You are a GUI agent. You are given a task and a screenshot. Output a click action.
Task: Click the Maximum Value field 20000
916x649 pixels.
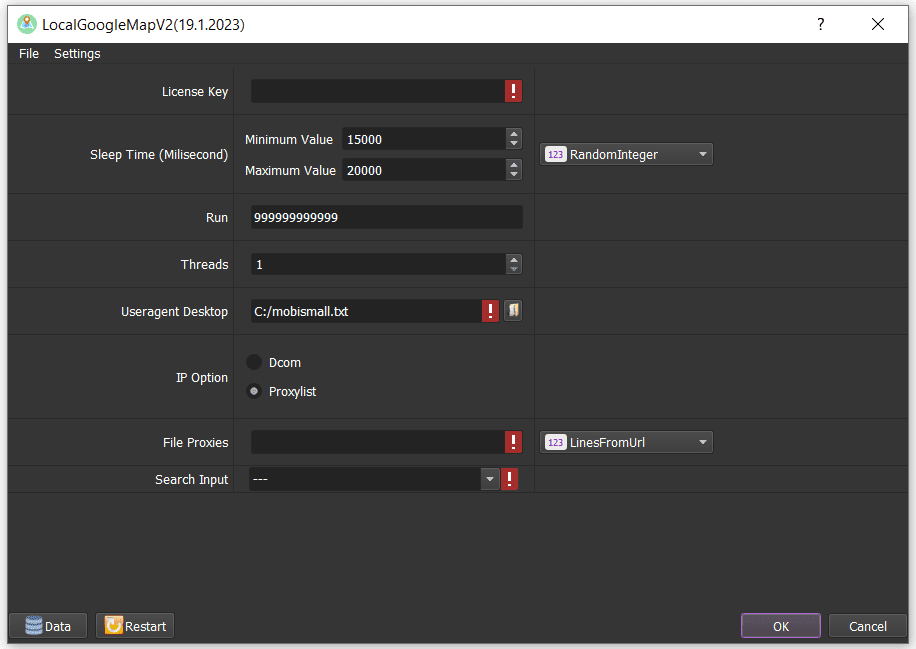(424, 170)
